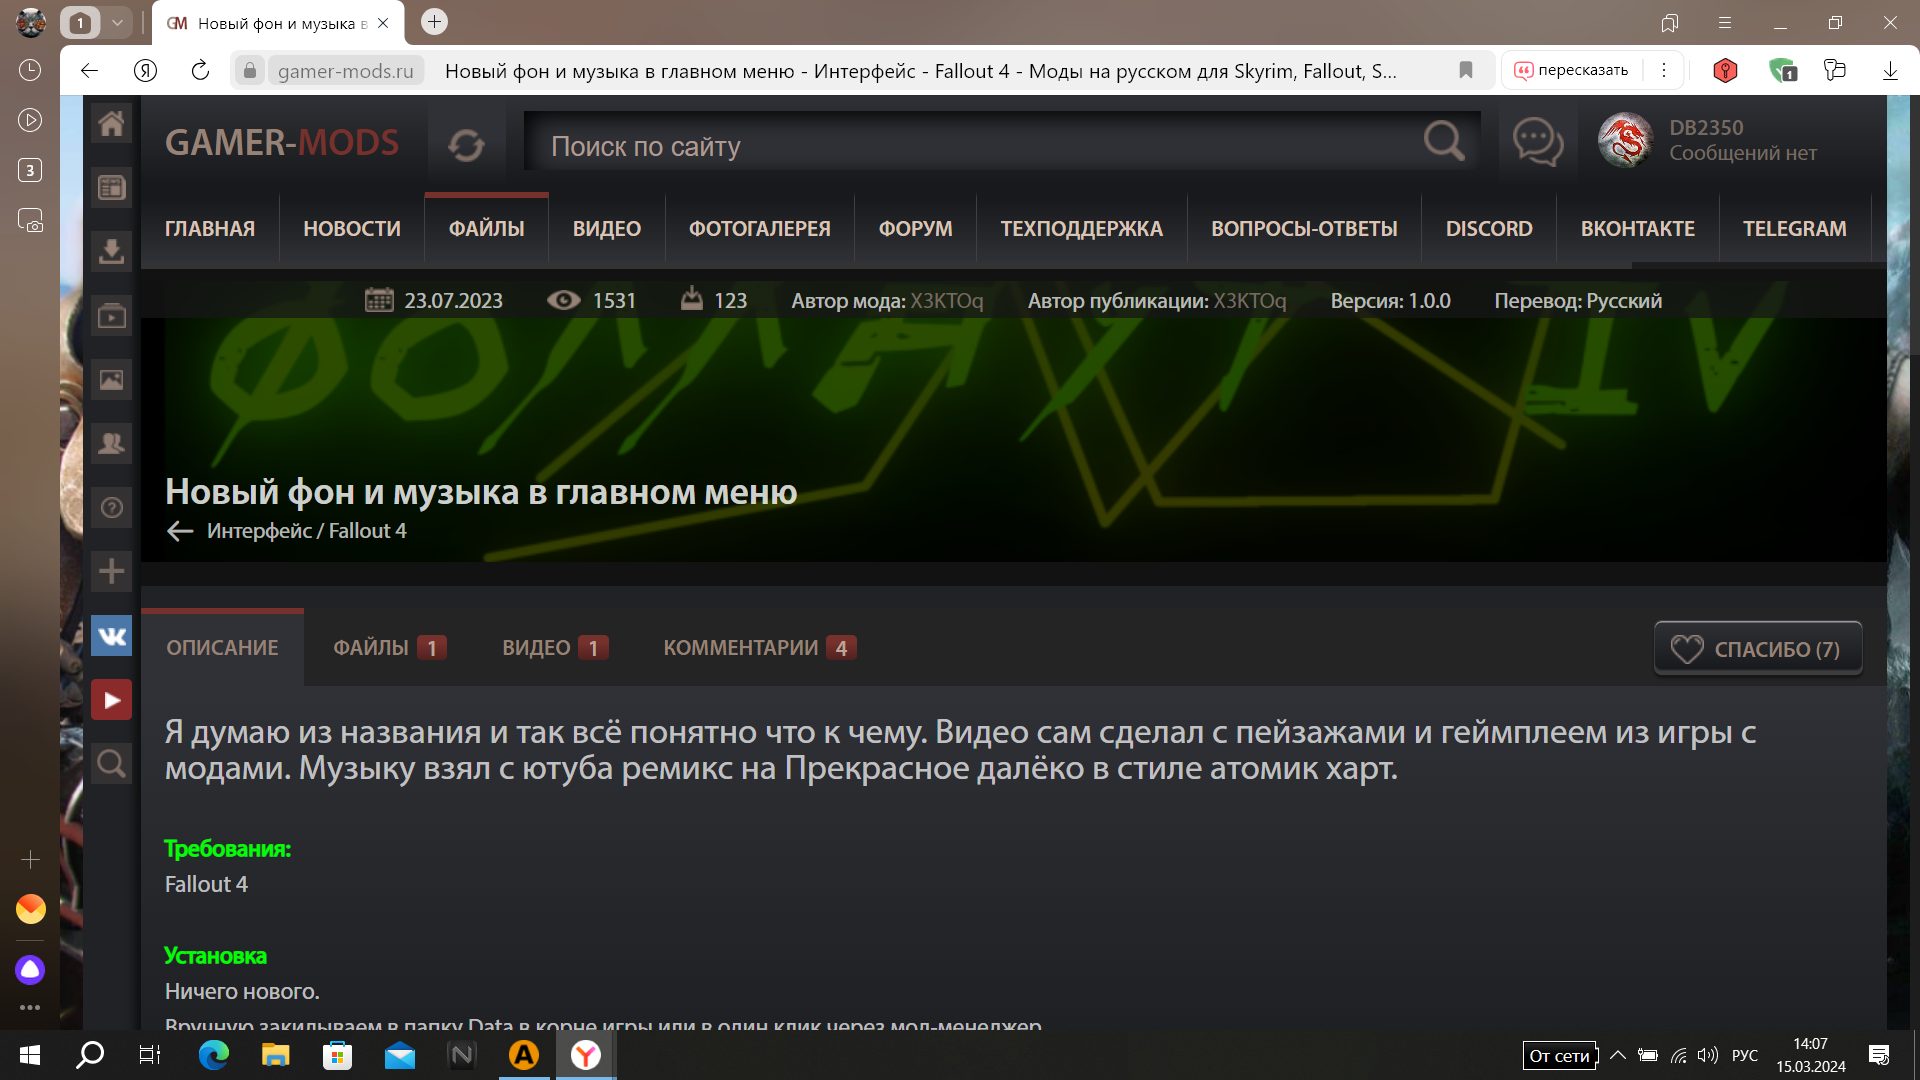Open browser downloads arrow icon
This screenshot has width=1920, height=1080.
click(1889, 71)
